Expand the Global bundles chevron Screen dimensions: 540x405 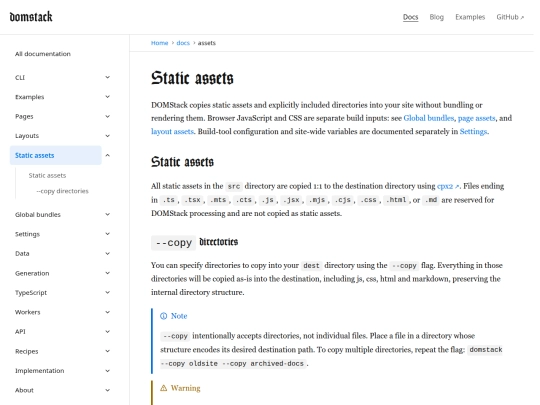pyautogui.click(x=107, y=215)
